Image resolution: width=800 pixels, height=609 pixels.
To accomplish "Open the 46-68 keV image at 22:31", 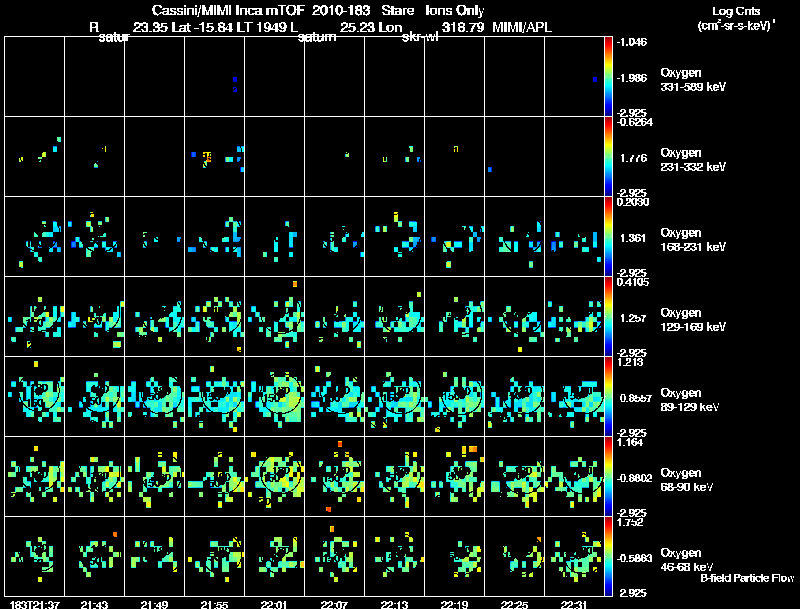I will [x=574, y=556].
